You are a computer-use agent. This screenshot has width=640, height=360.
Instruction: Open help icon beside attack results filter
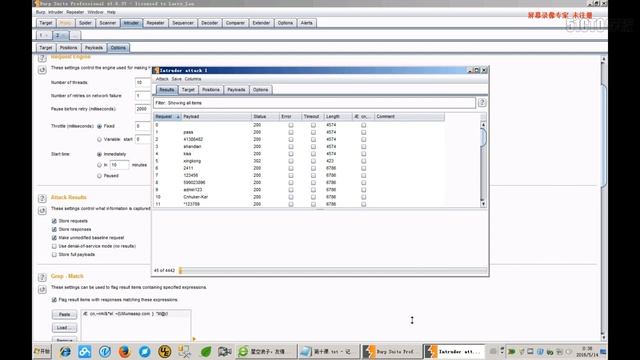(482, 103)
